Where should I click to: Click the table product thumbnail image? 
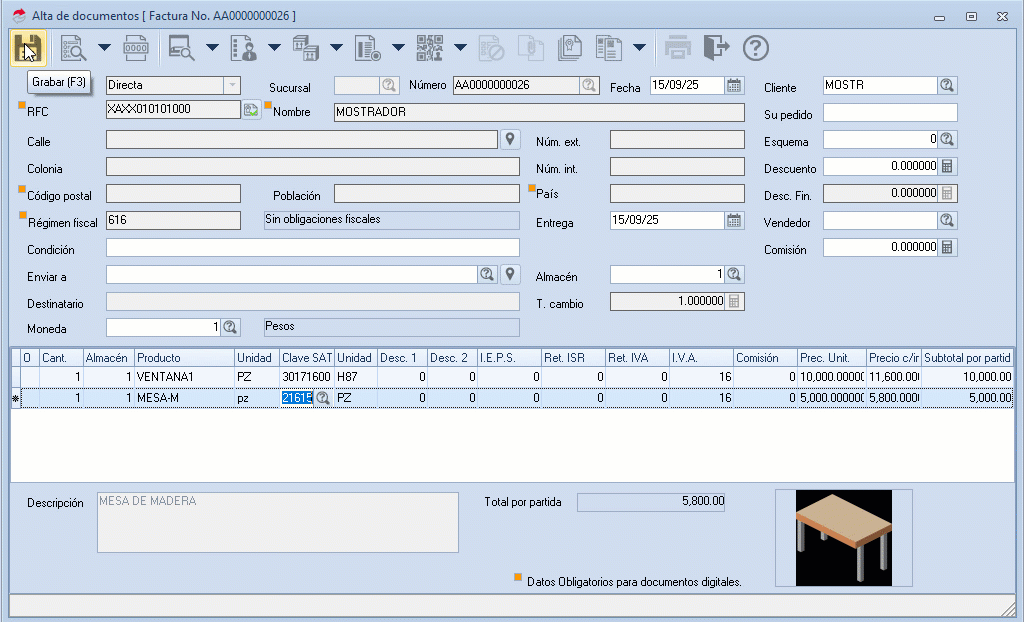(x=843, y=537)
